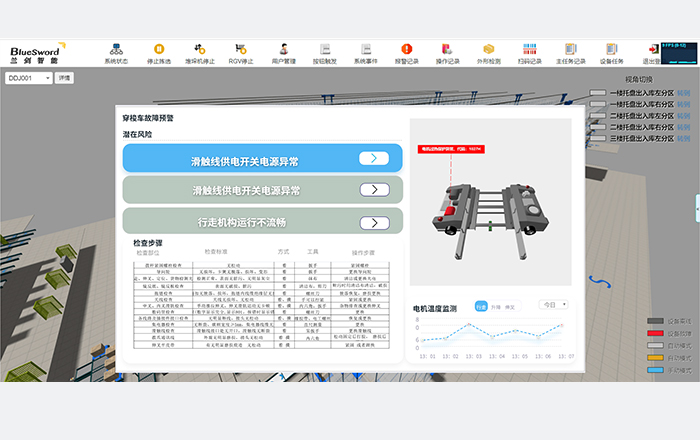Click the 详情 button beside DDJ001
700x440 pixels.
[x=65, y=77]
